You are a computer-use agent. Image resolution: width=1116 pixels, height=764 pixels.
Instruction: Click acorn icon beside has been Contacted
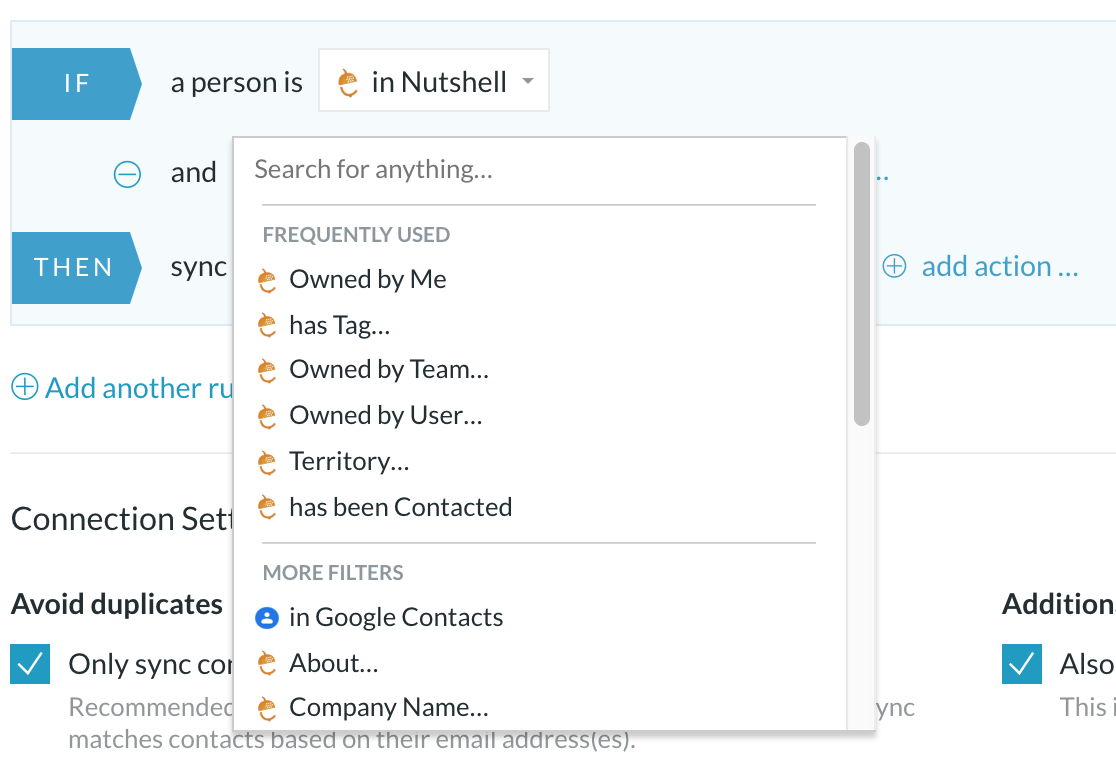pos(267,508)
